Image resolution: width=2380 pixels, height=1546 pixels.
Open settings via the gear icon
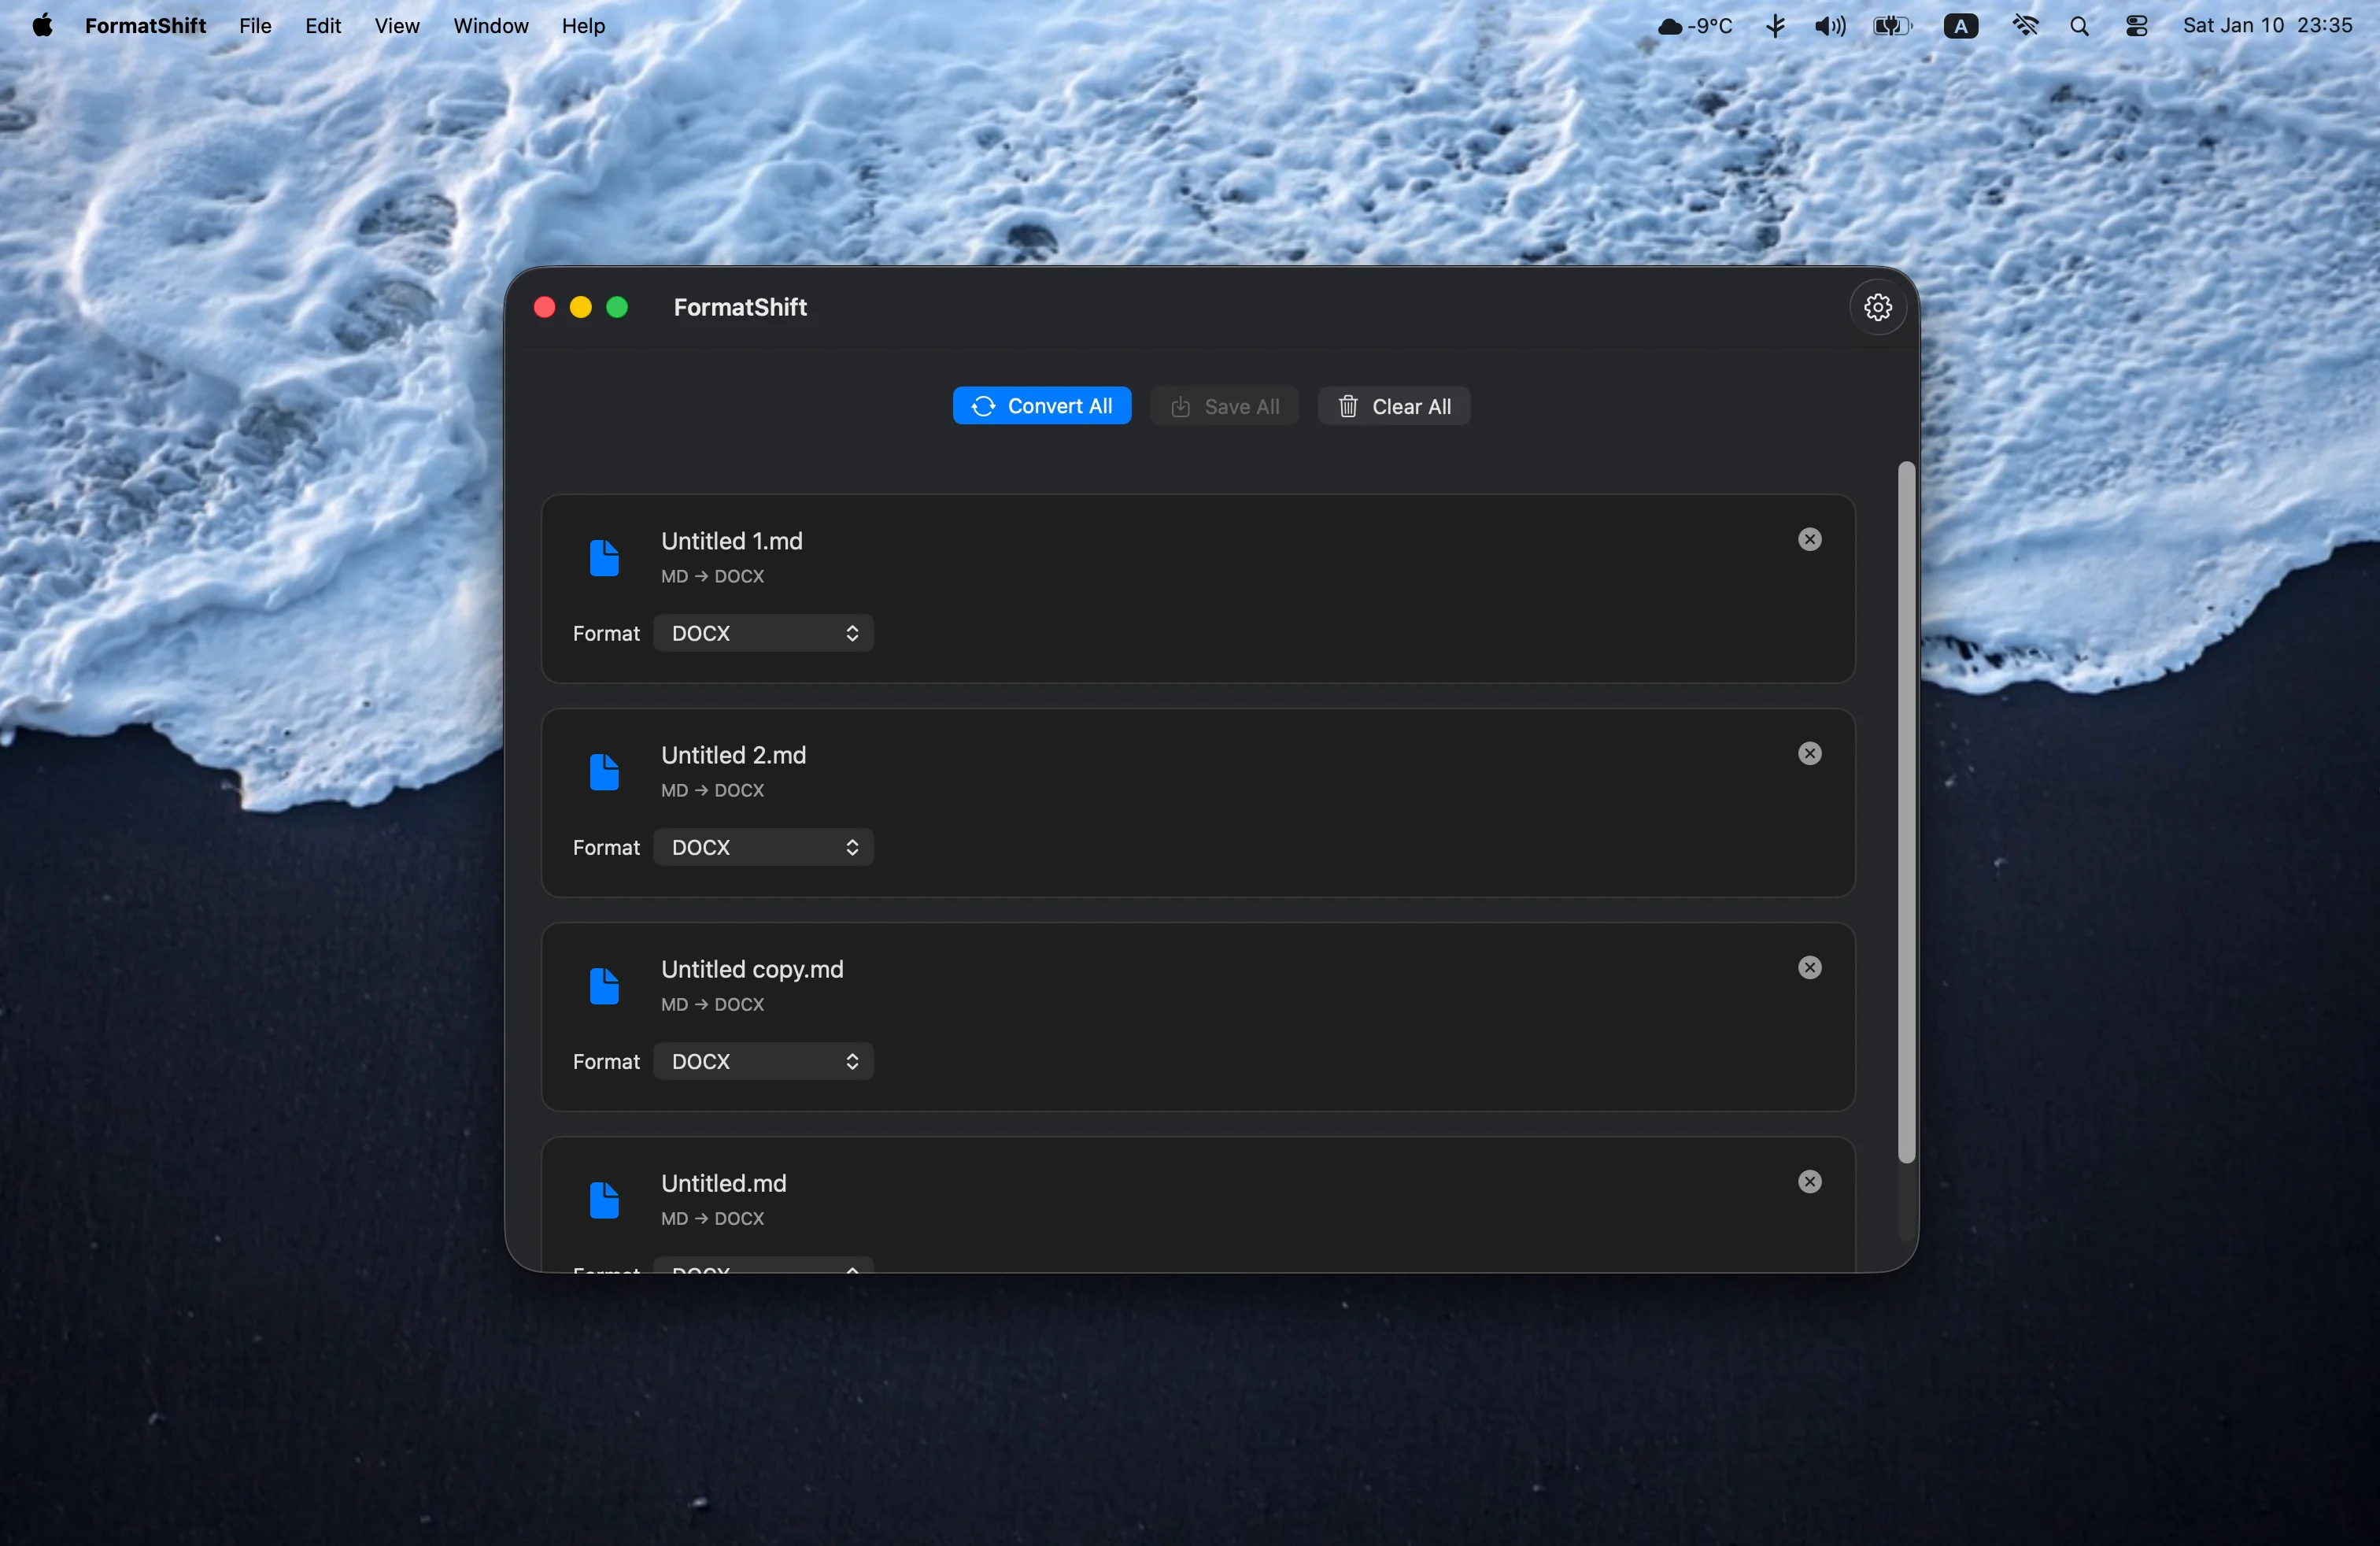coord(1876,307)
